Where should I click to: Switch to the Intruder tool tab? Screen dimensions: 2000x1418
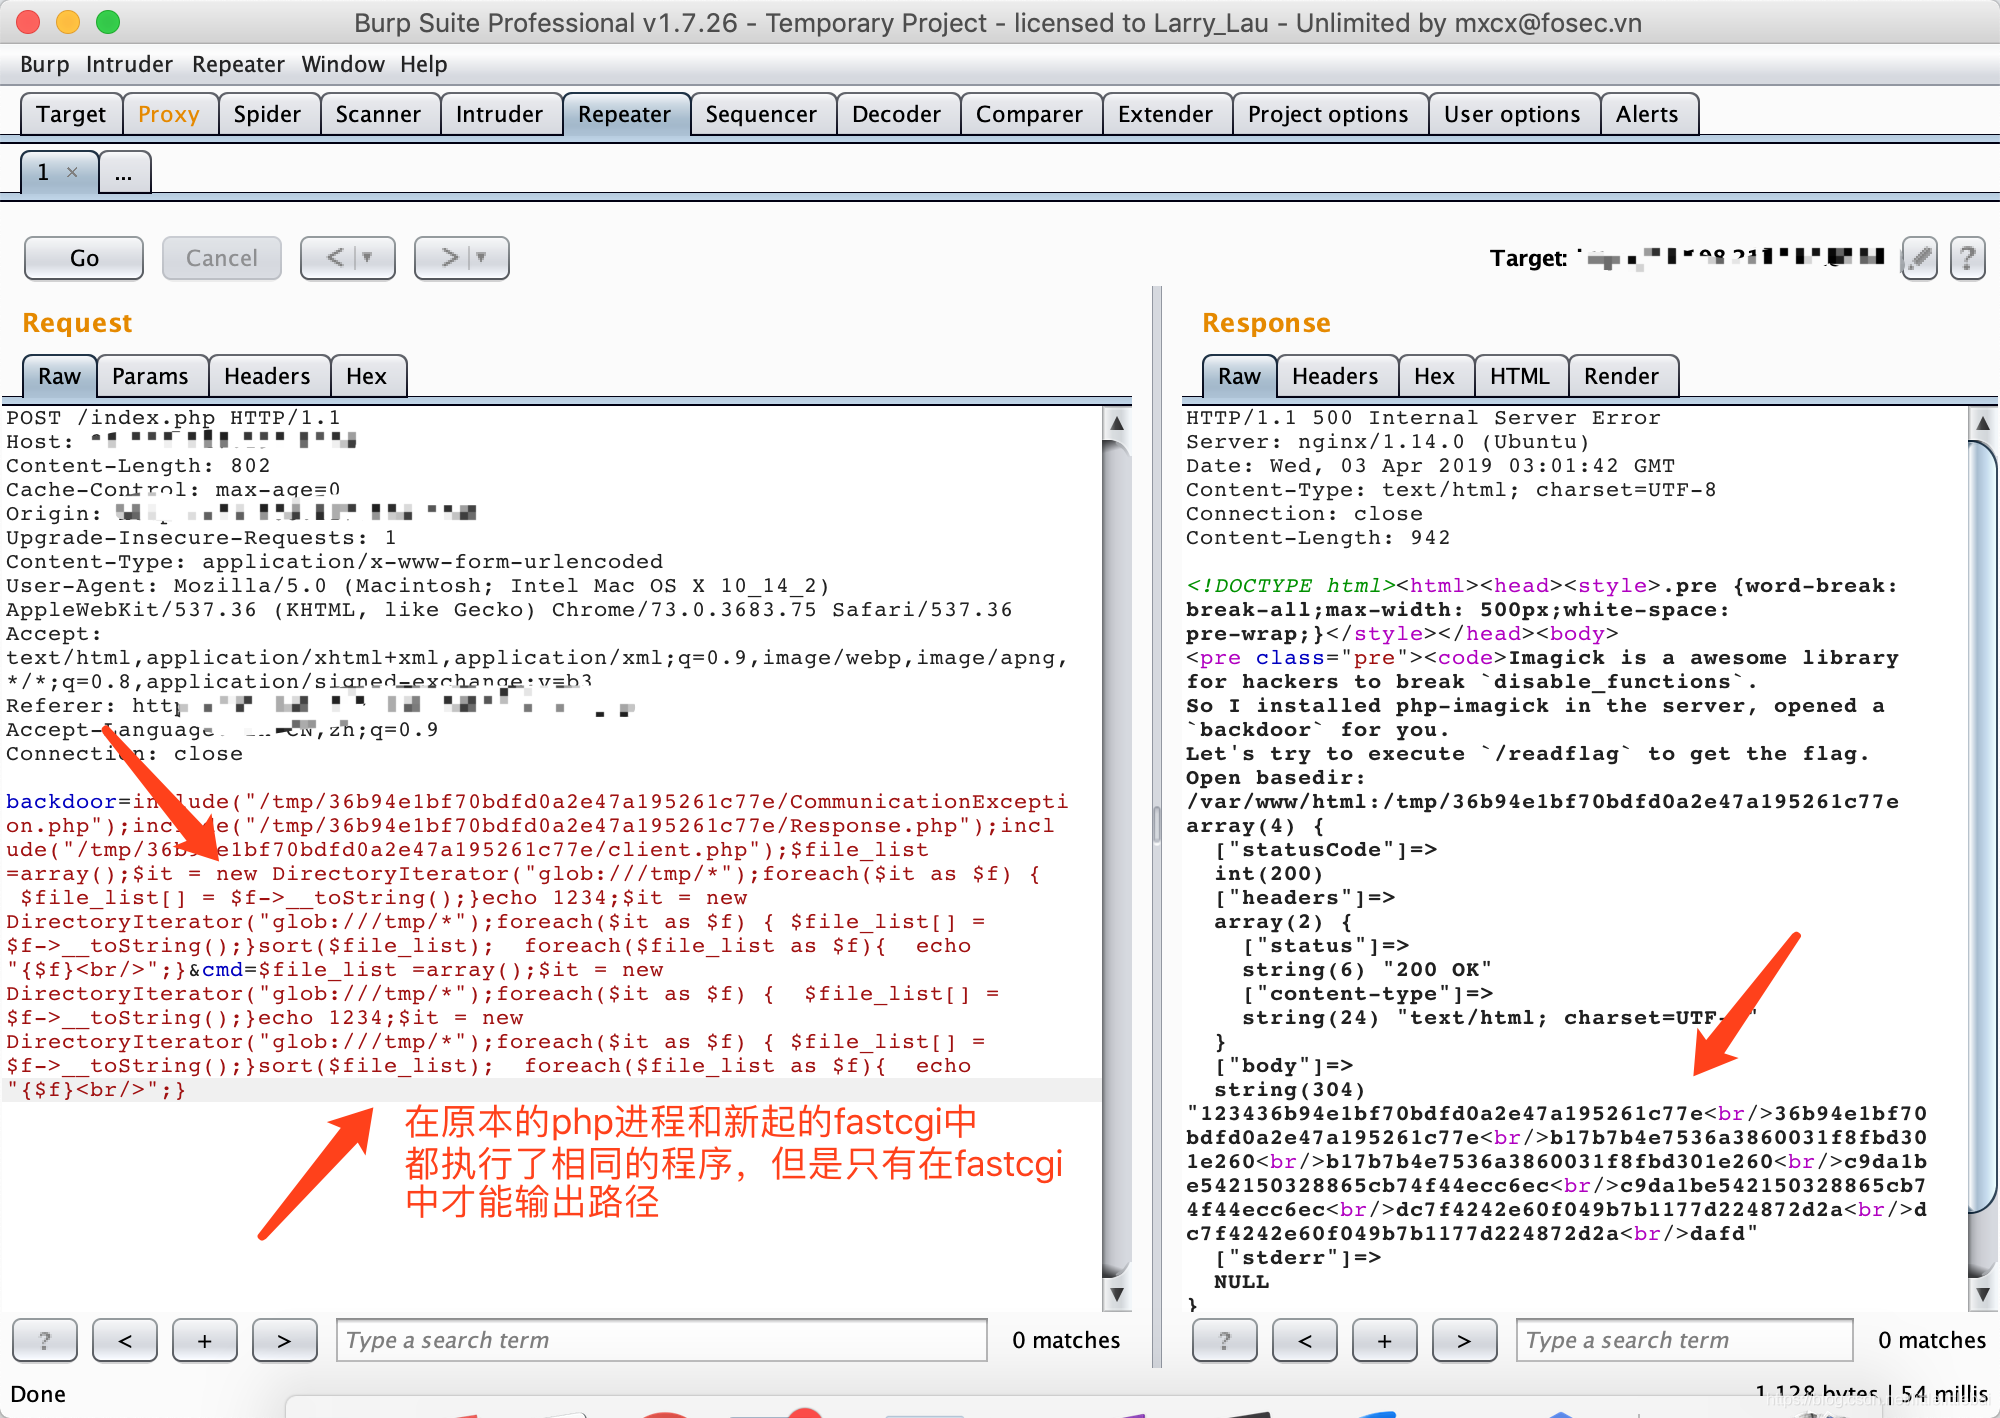pyautogui.click(x=498, y=114)
